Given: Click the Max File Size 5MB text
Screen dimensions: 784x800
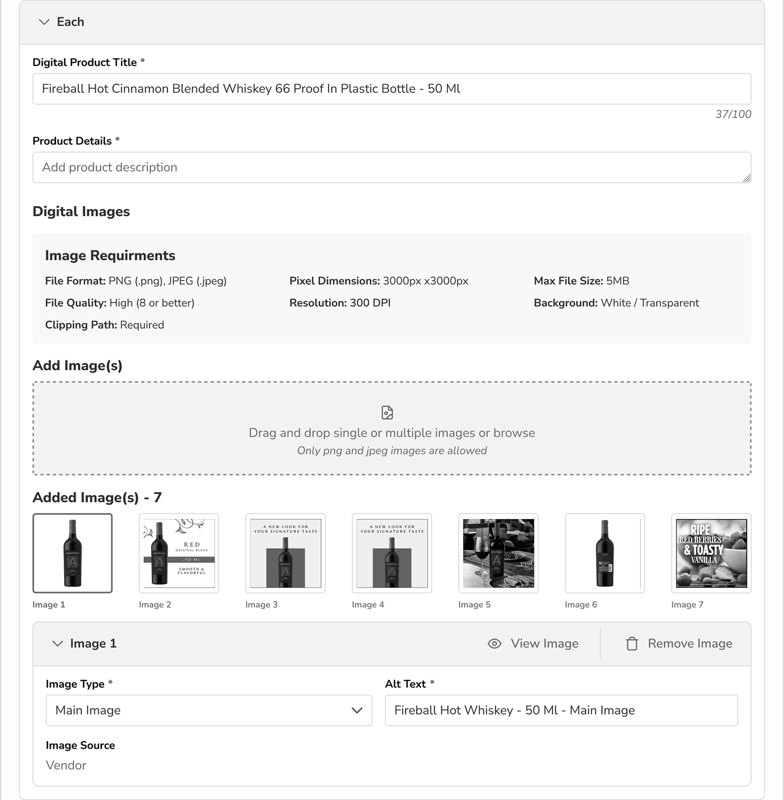Looking at the screenshot, I should (x=581, y=281).
